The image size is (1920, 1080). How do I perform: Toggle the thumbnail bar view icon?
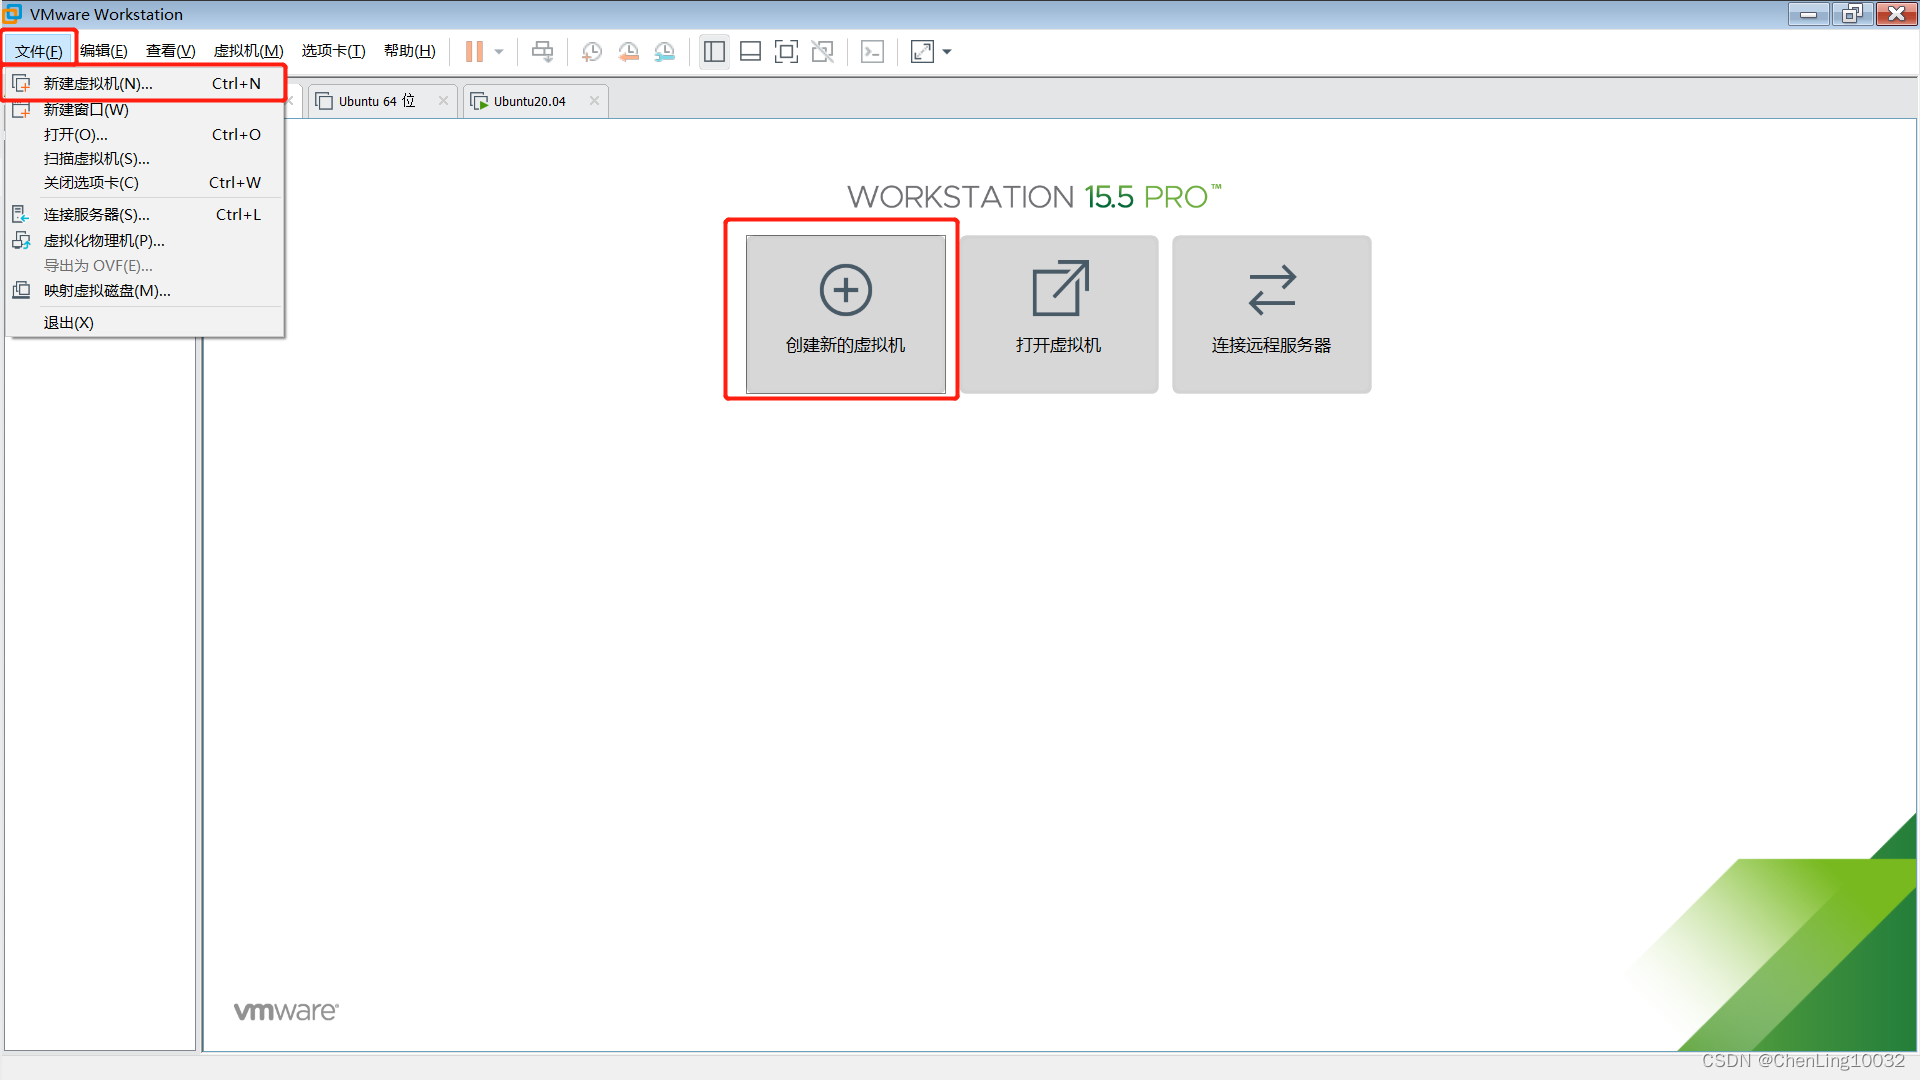point(750,51)
